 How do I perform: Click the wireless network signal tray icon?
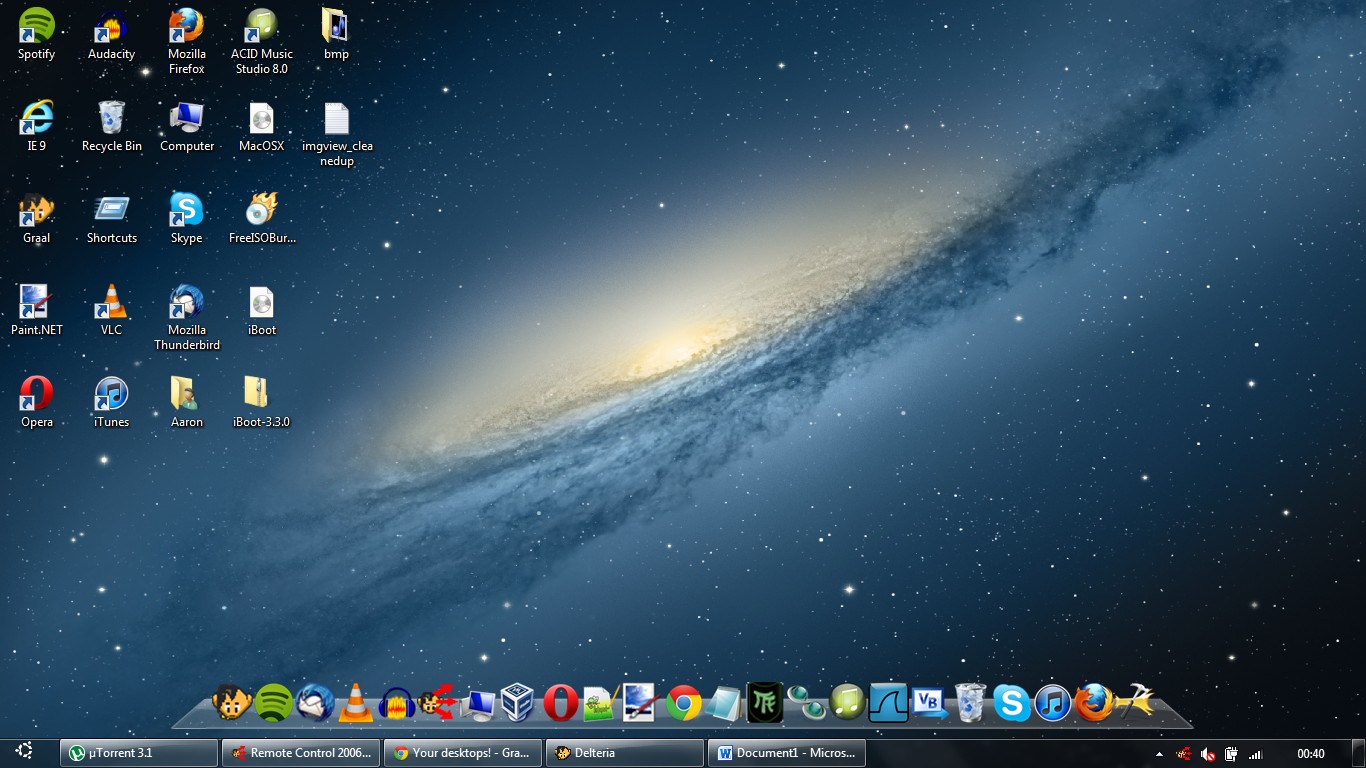click(1255, 754)
